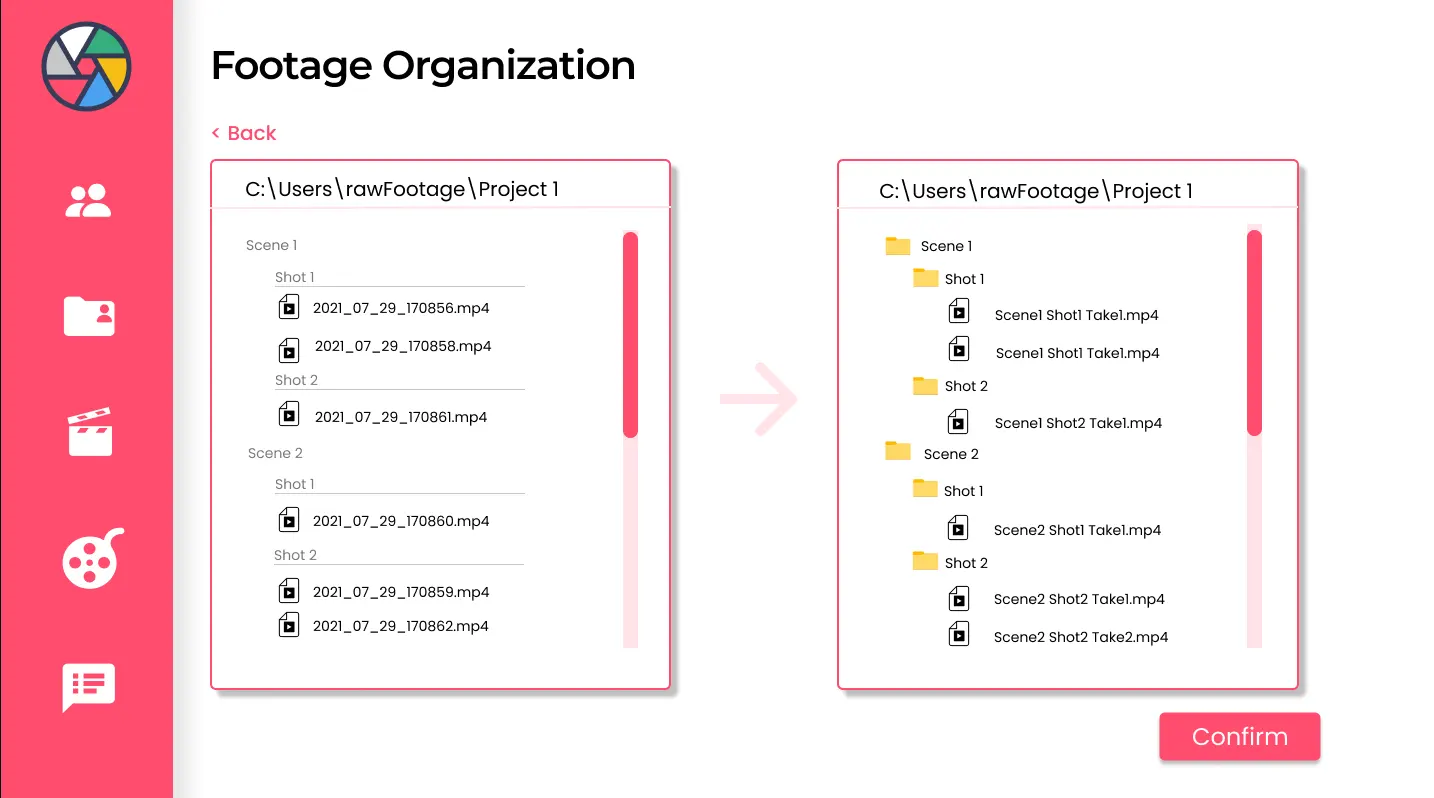Open the chat list sidebar icon
1434x798 pixels.
coord(89,686)
